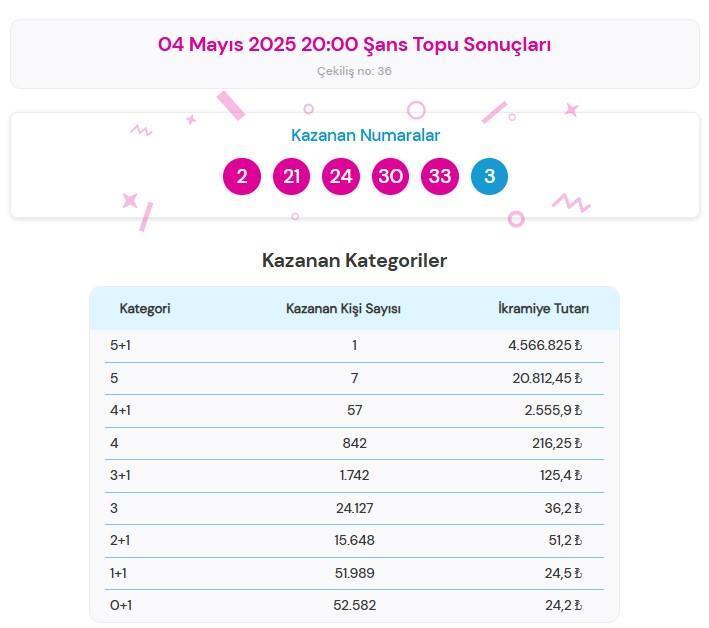Click the blue bonus ball 3
The width and height of the screenshot is (709, 628).
[489, 177]
